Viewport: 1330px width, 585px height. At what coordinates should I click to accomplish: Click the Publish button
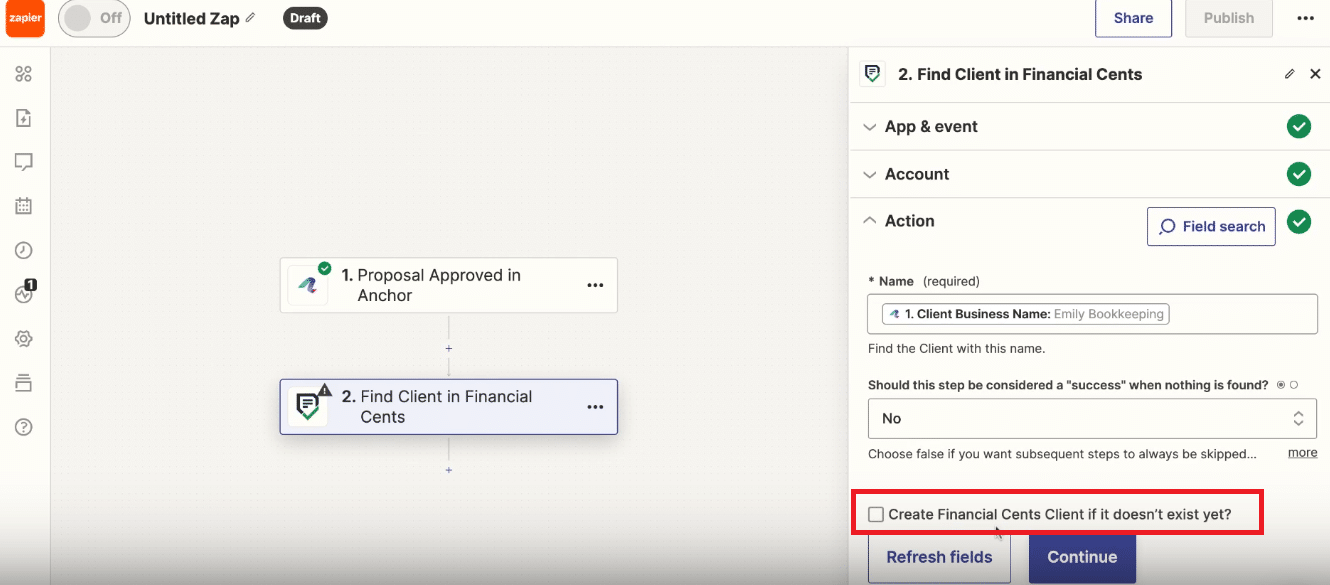(x=1229, y=18)
